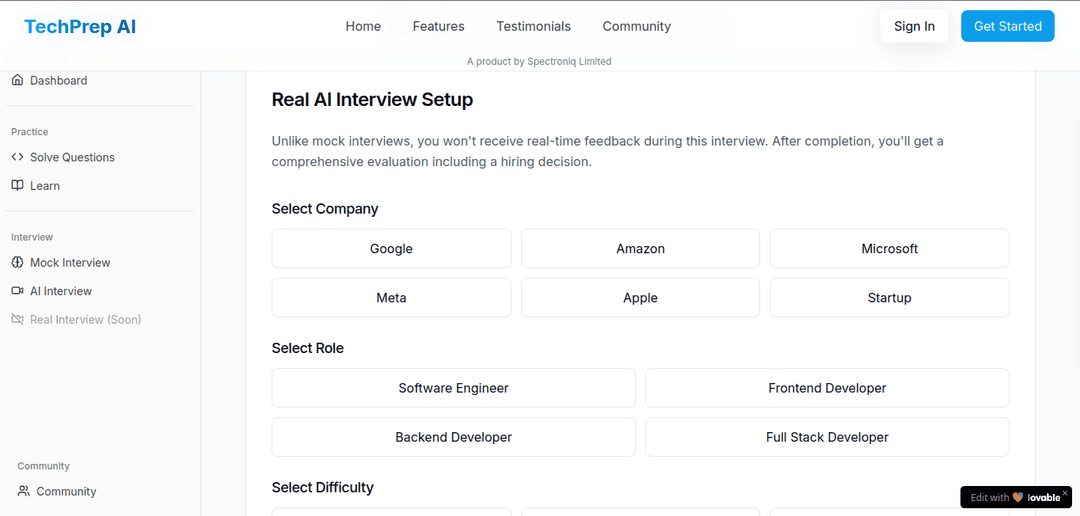
Task: Click the Learn open book icon
Action: [17, 185]
